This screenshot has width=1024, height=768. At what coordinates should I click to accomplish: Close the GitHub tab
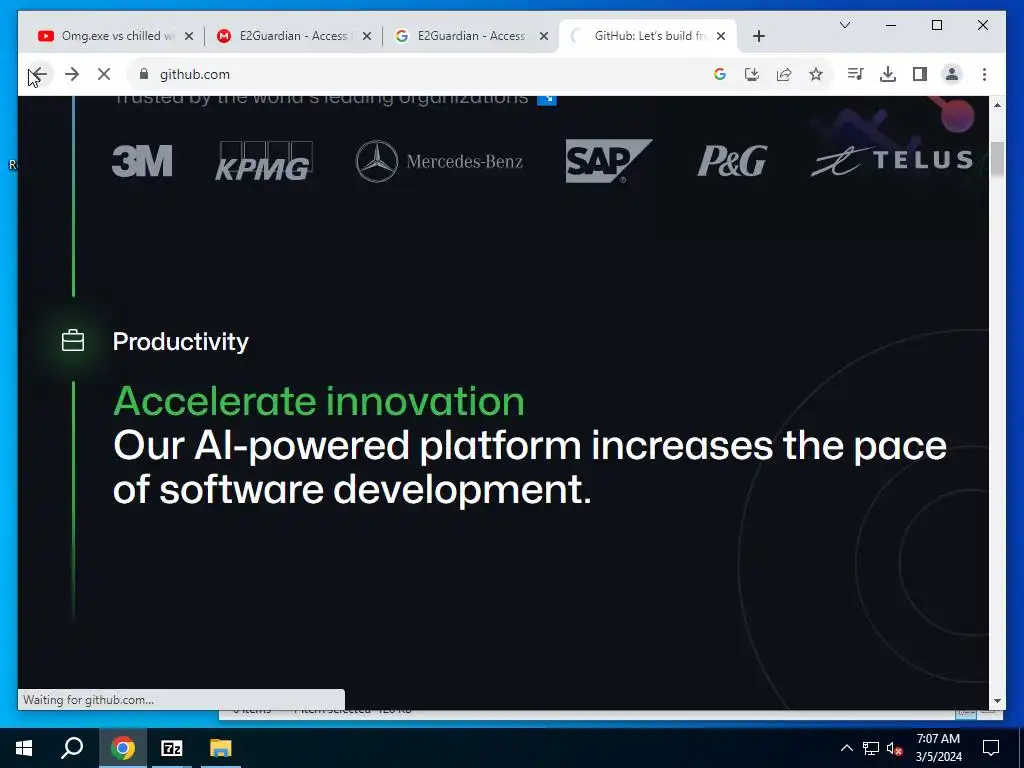(721, 36)
